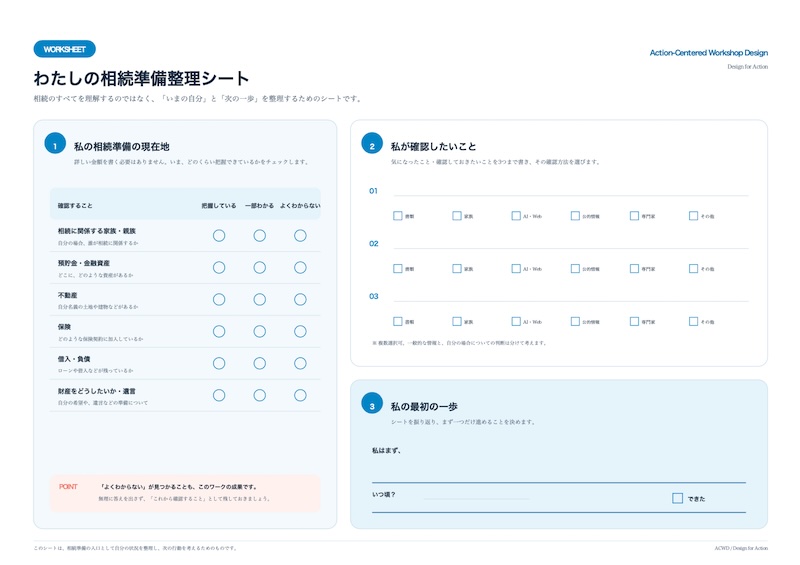Image resolution: width=800 pixels, height=565 pixels.
Task: Select 把握している for 財産をどうしたいか・遺言
Action: 219,395
